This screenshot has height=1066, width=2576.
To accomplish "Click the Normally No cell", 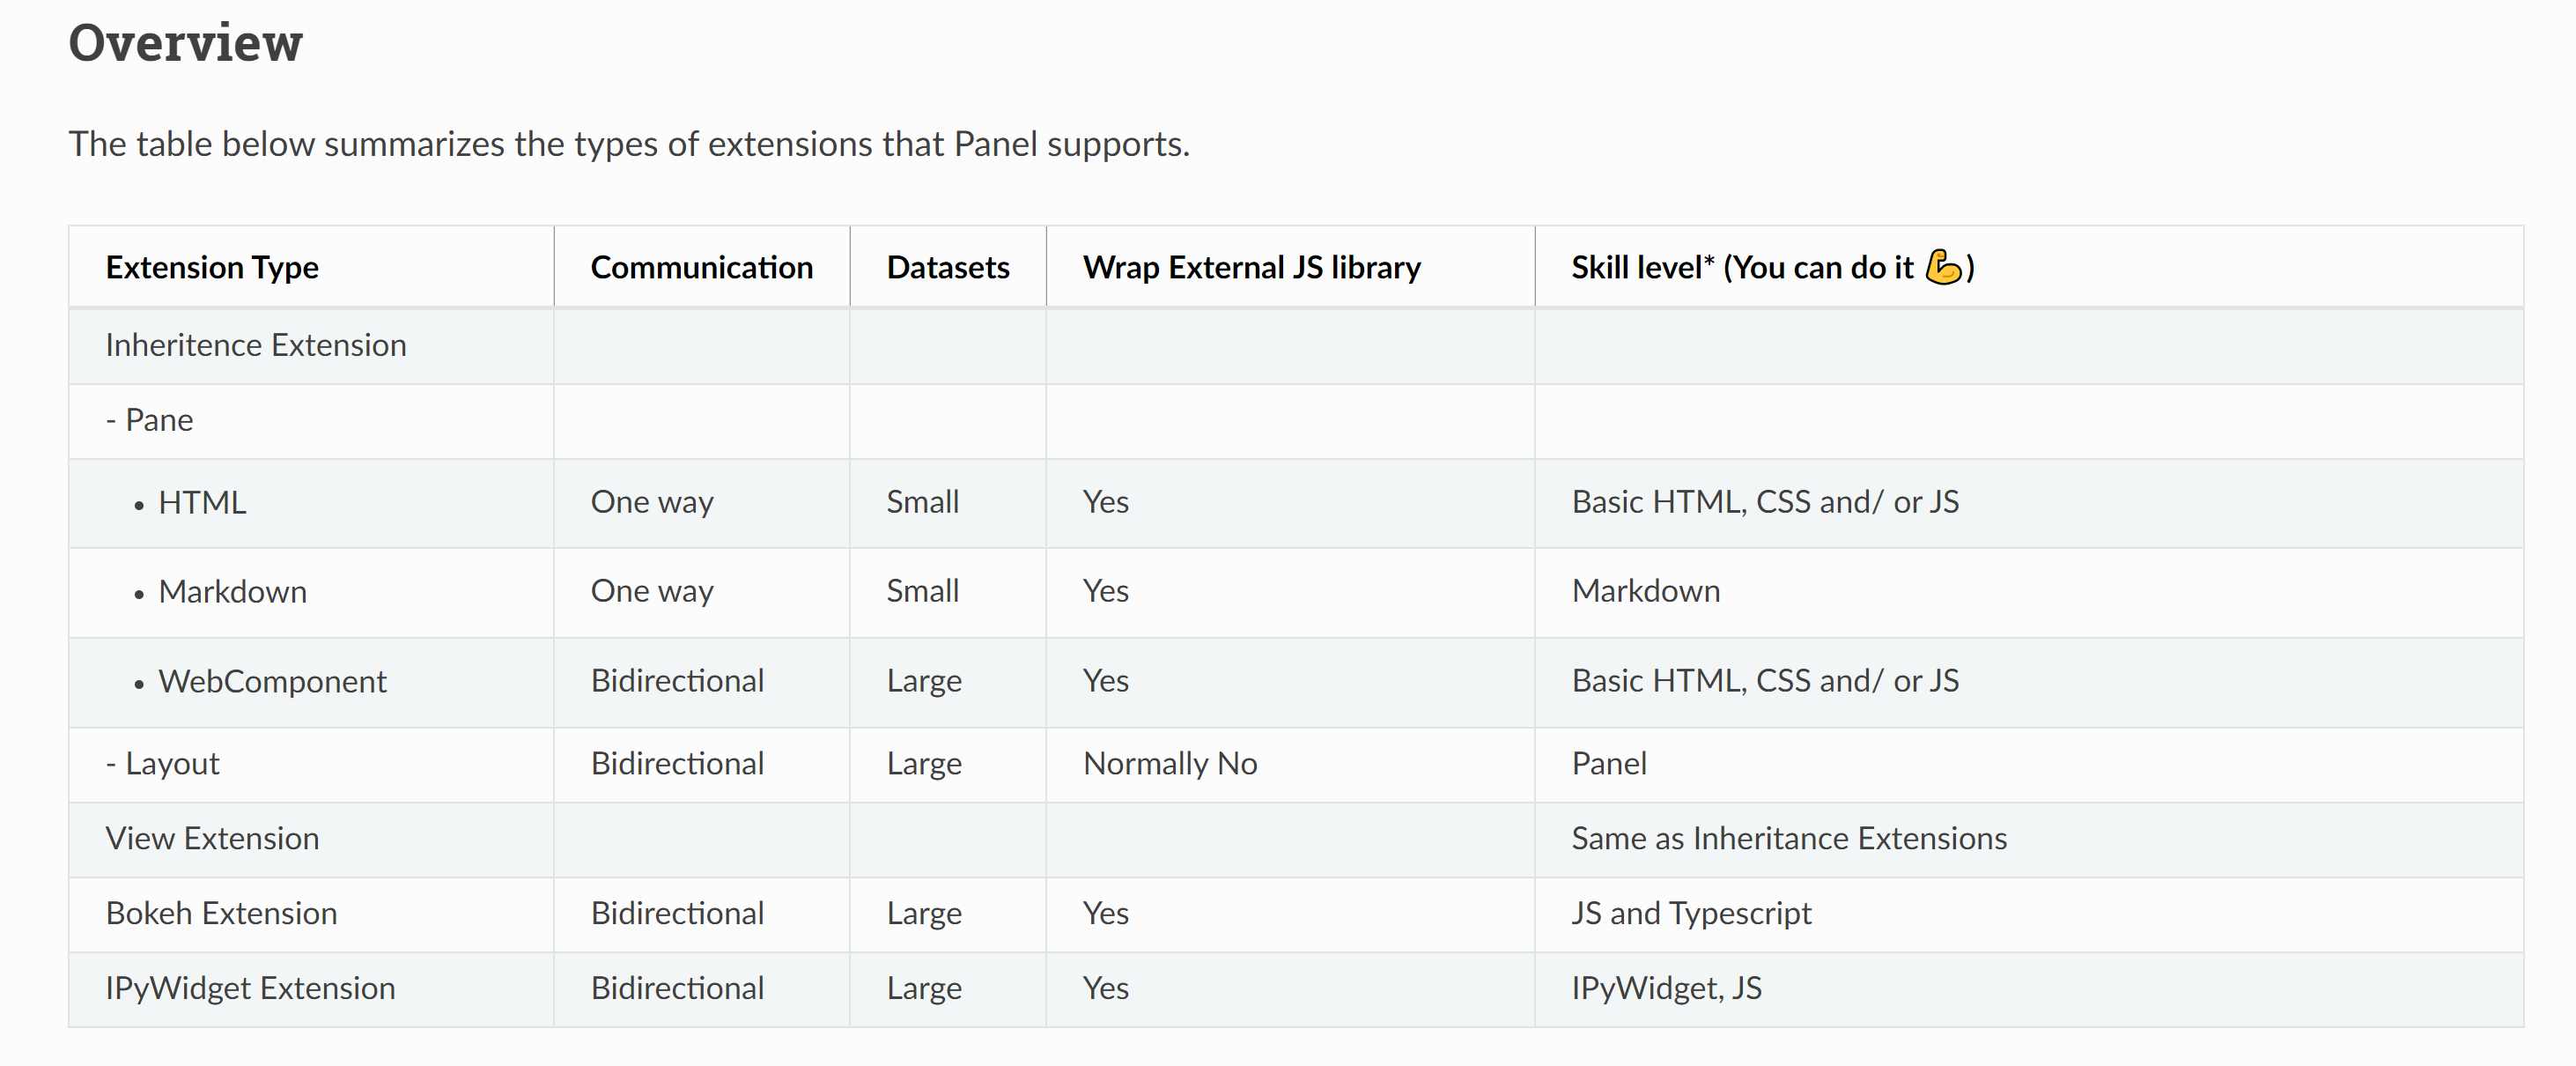I will (x=1170, y=764).
